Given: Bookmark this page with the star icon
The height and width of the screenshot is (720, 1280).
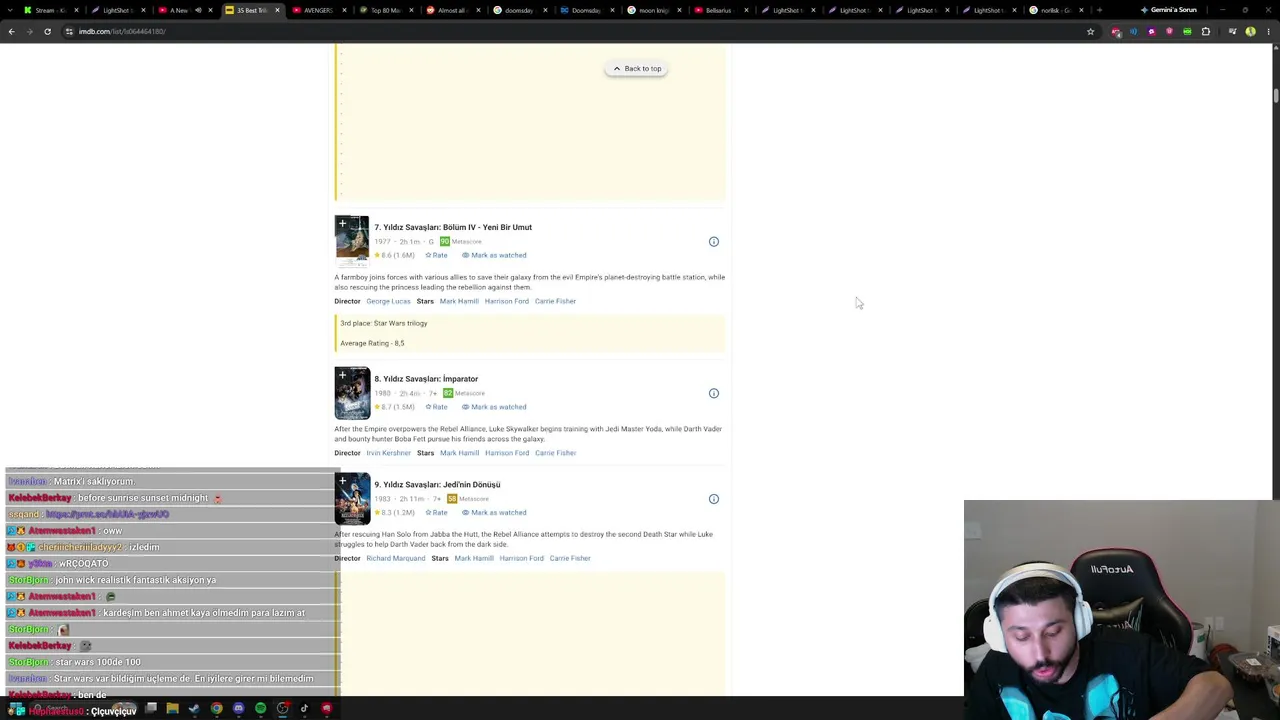Looking at the screenshot, I should point(1090,31).
